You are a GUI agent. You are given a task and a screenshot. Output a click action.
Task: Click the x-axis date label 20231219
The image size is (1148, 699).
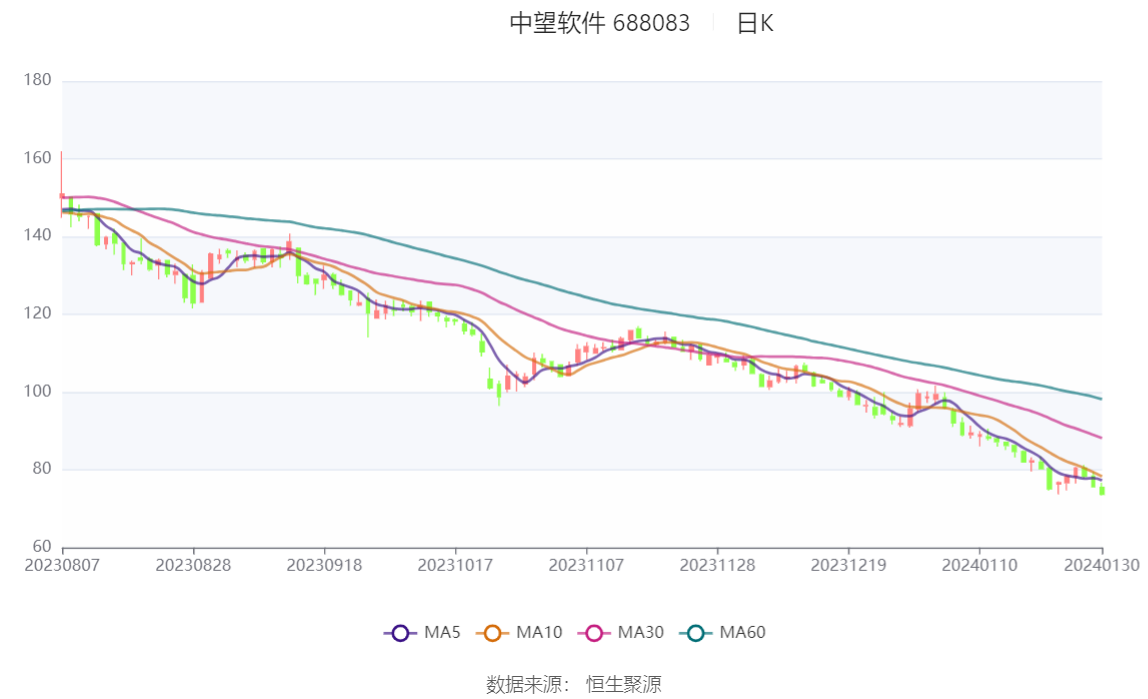click(x=849, y=566)
